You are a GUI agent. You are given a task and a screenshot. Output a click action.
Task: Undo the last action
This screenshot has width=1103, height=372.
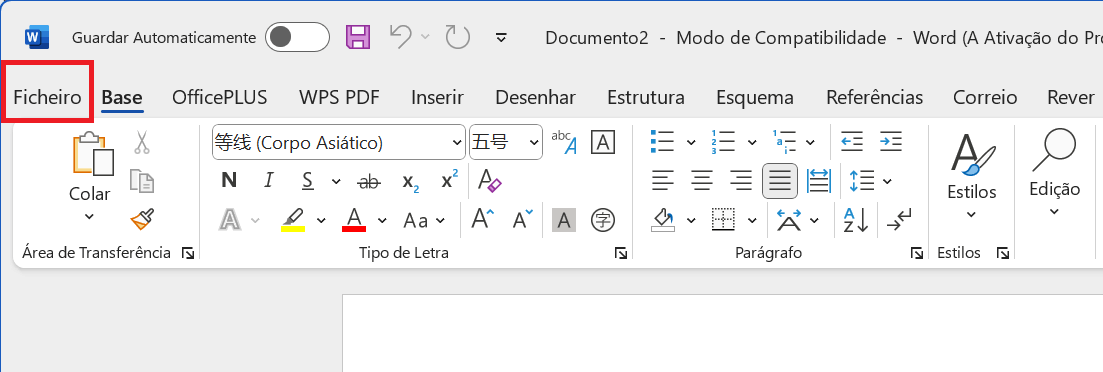pos(401,37)
